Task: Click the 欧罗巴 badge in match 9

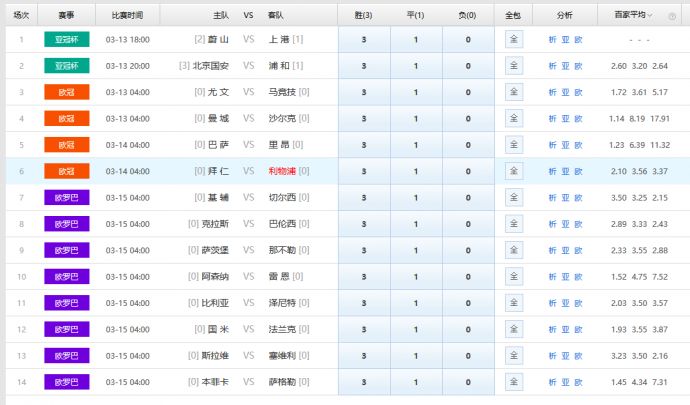Action: click(x=67, y=250)
